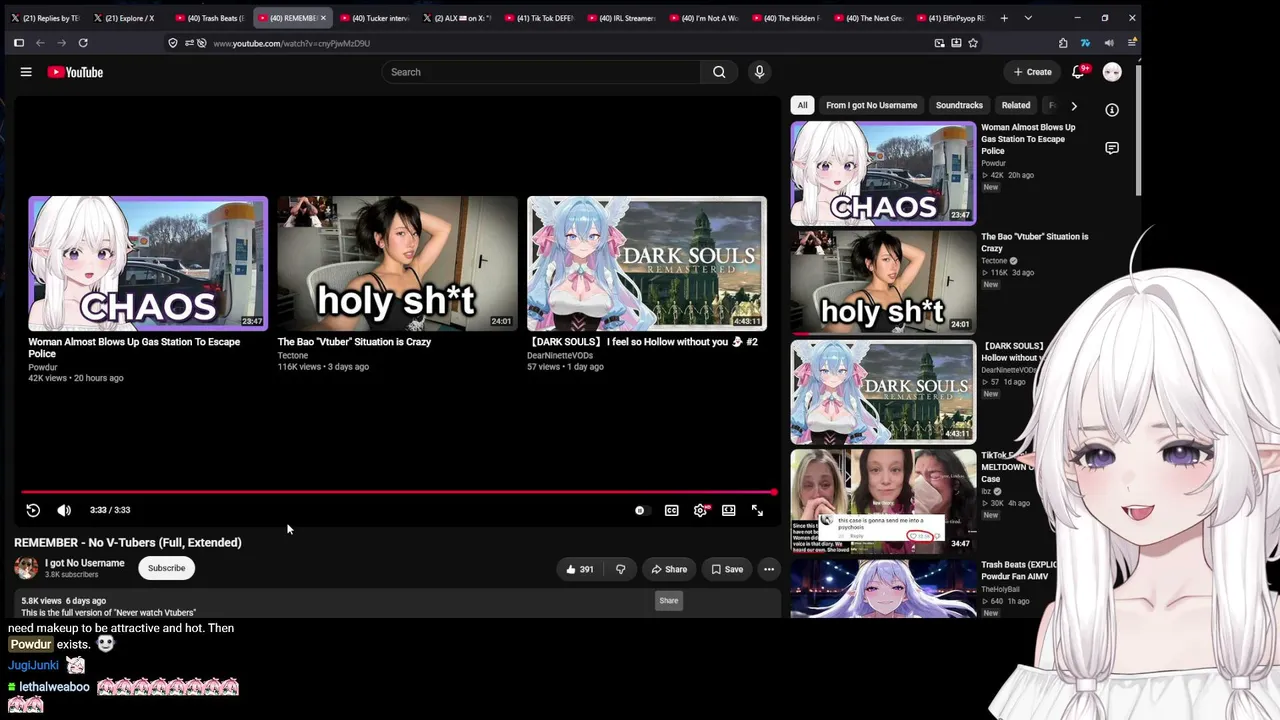Bookmark this page with the star icon
This screenshot has height=720, width=1280.
click(x=973, y=43)
